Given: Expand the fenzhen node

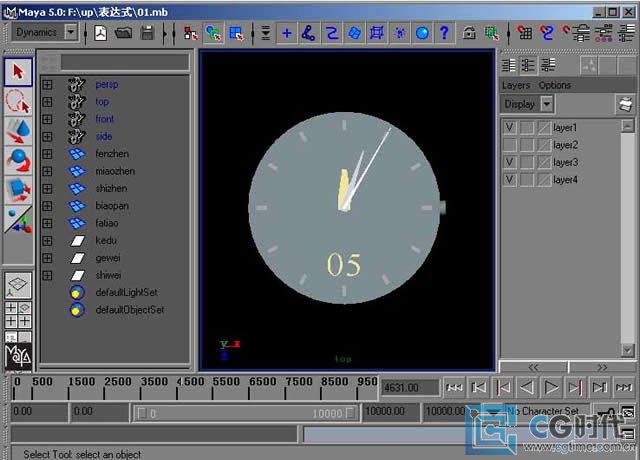Looking at the screenshot, I should coord(47,154).
